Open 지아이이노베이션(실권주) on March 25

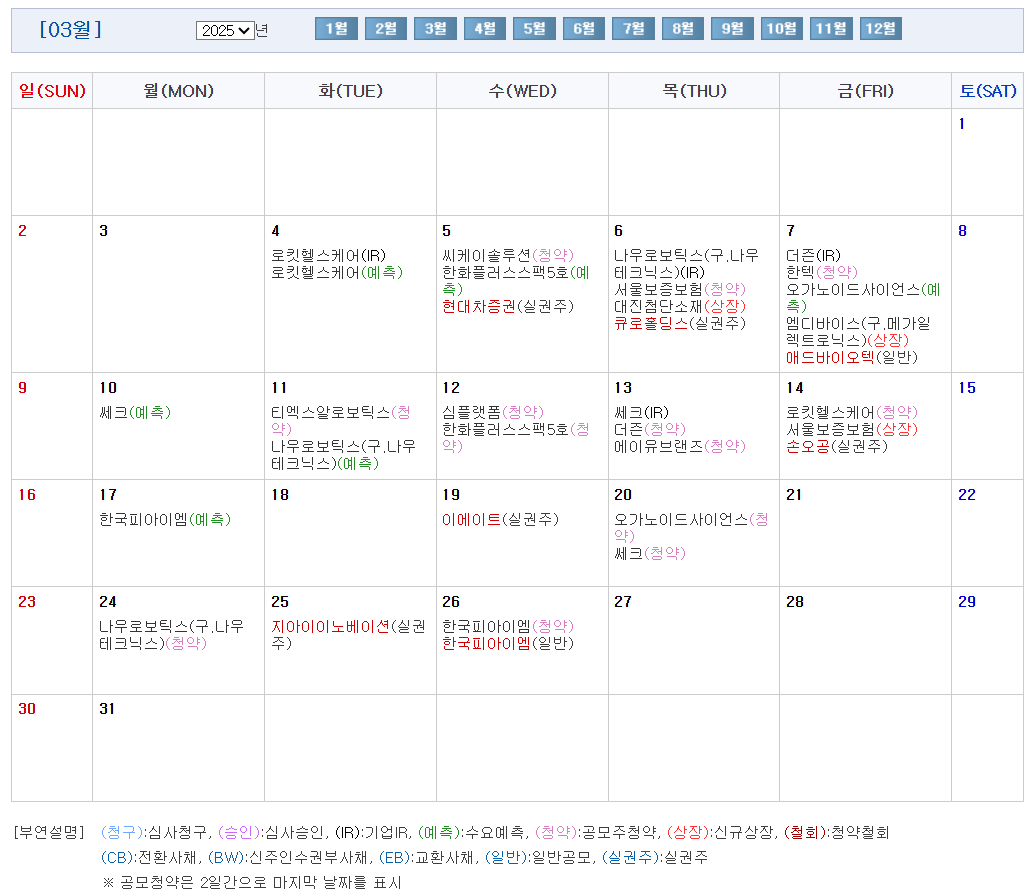pyautogui.click(x=349, y=635)
